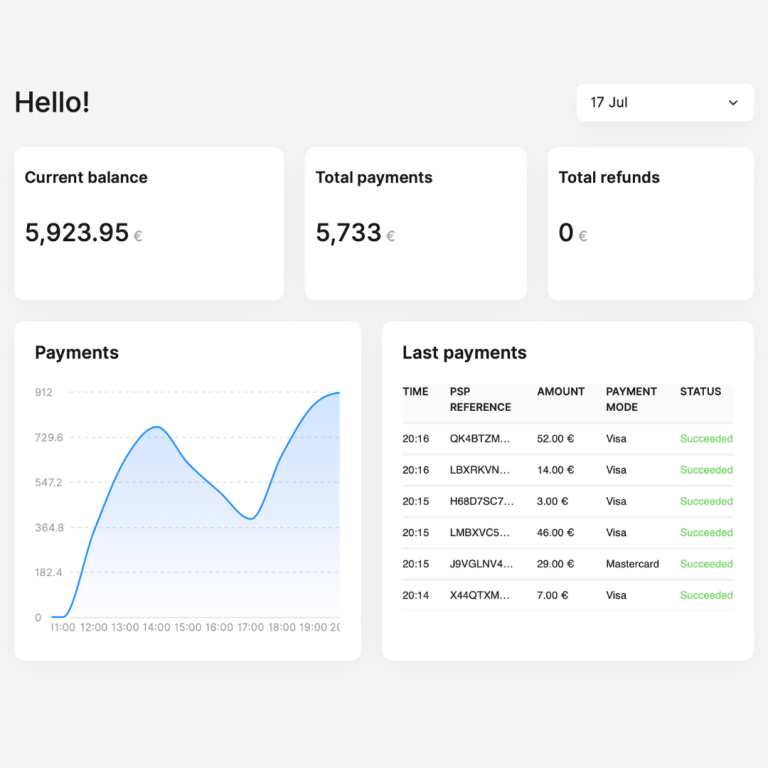Screen dimensions: 768x768
Task: Sort table by TIME column header
Action: 415,392
